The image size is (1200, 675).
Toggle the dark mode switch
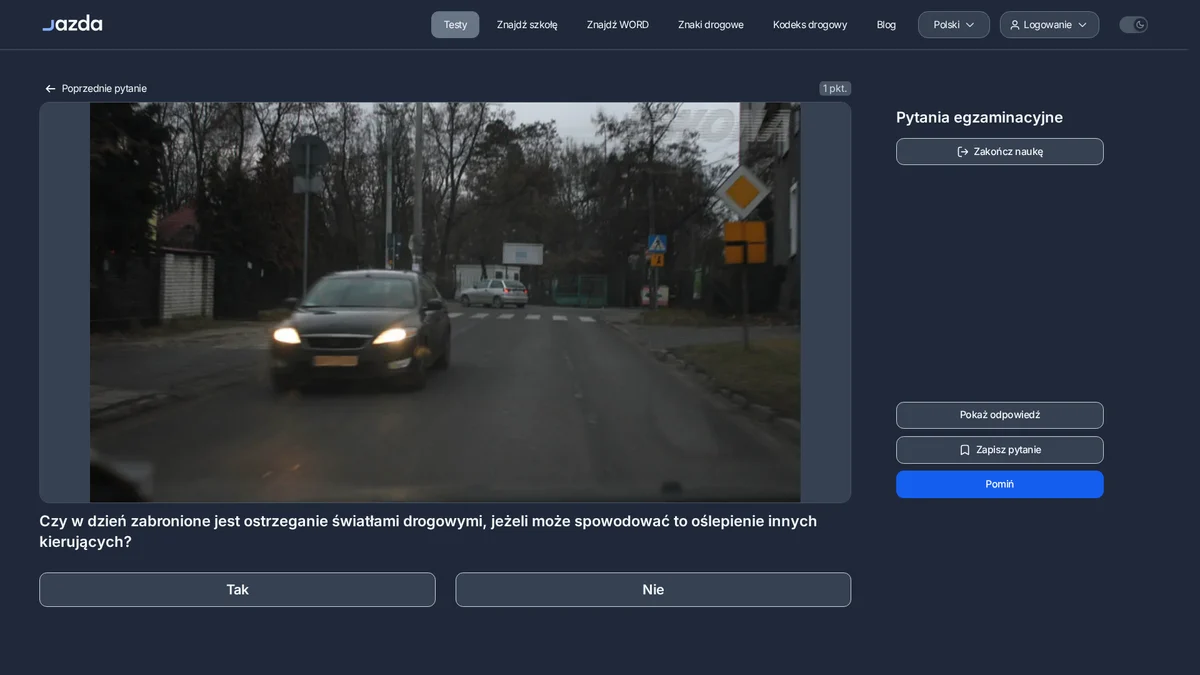tap(1133, 25)
